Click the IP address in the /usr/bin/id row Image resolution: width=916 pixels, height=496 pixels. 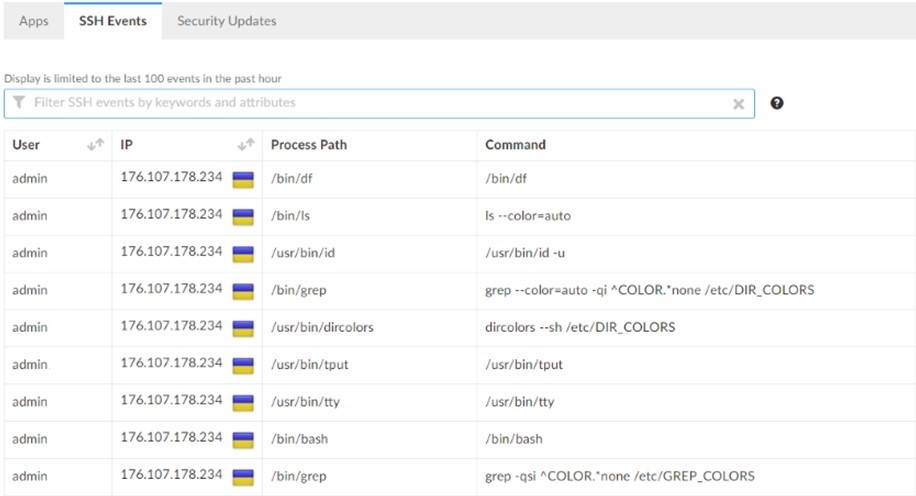click(171, 251)
